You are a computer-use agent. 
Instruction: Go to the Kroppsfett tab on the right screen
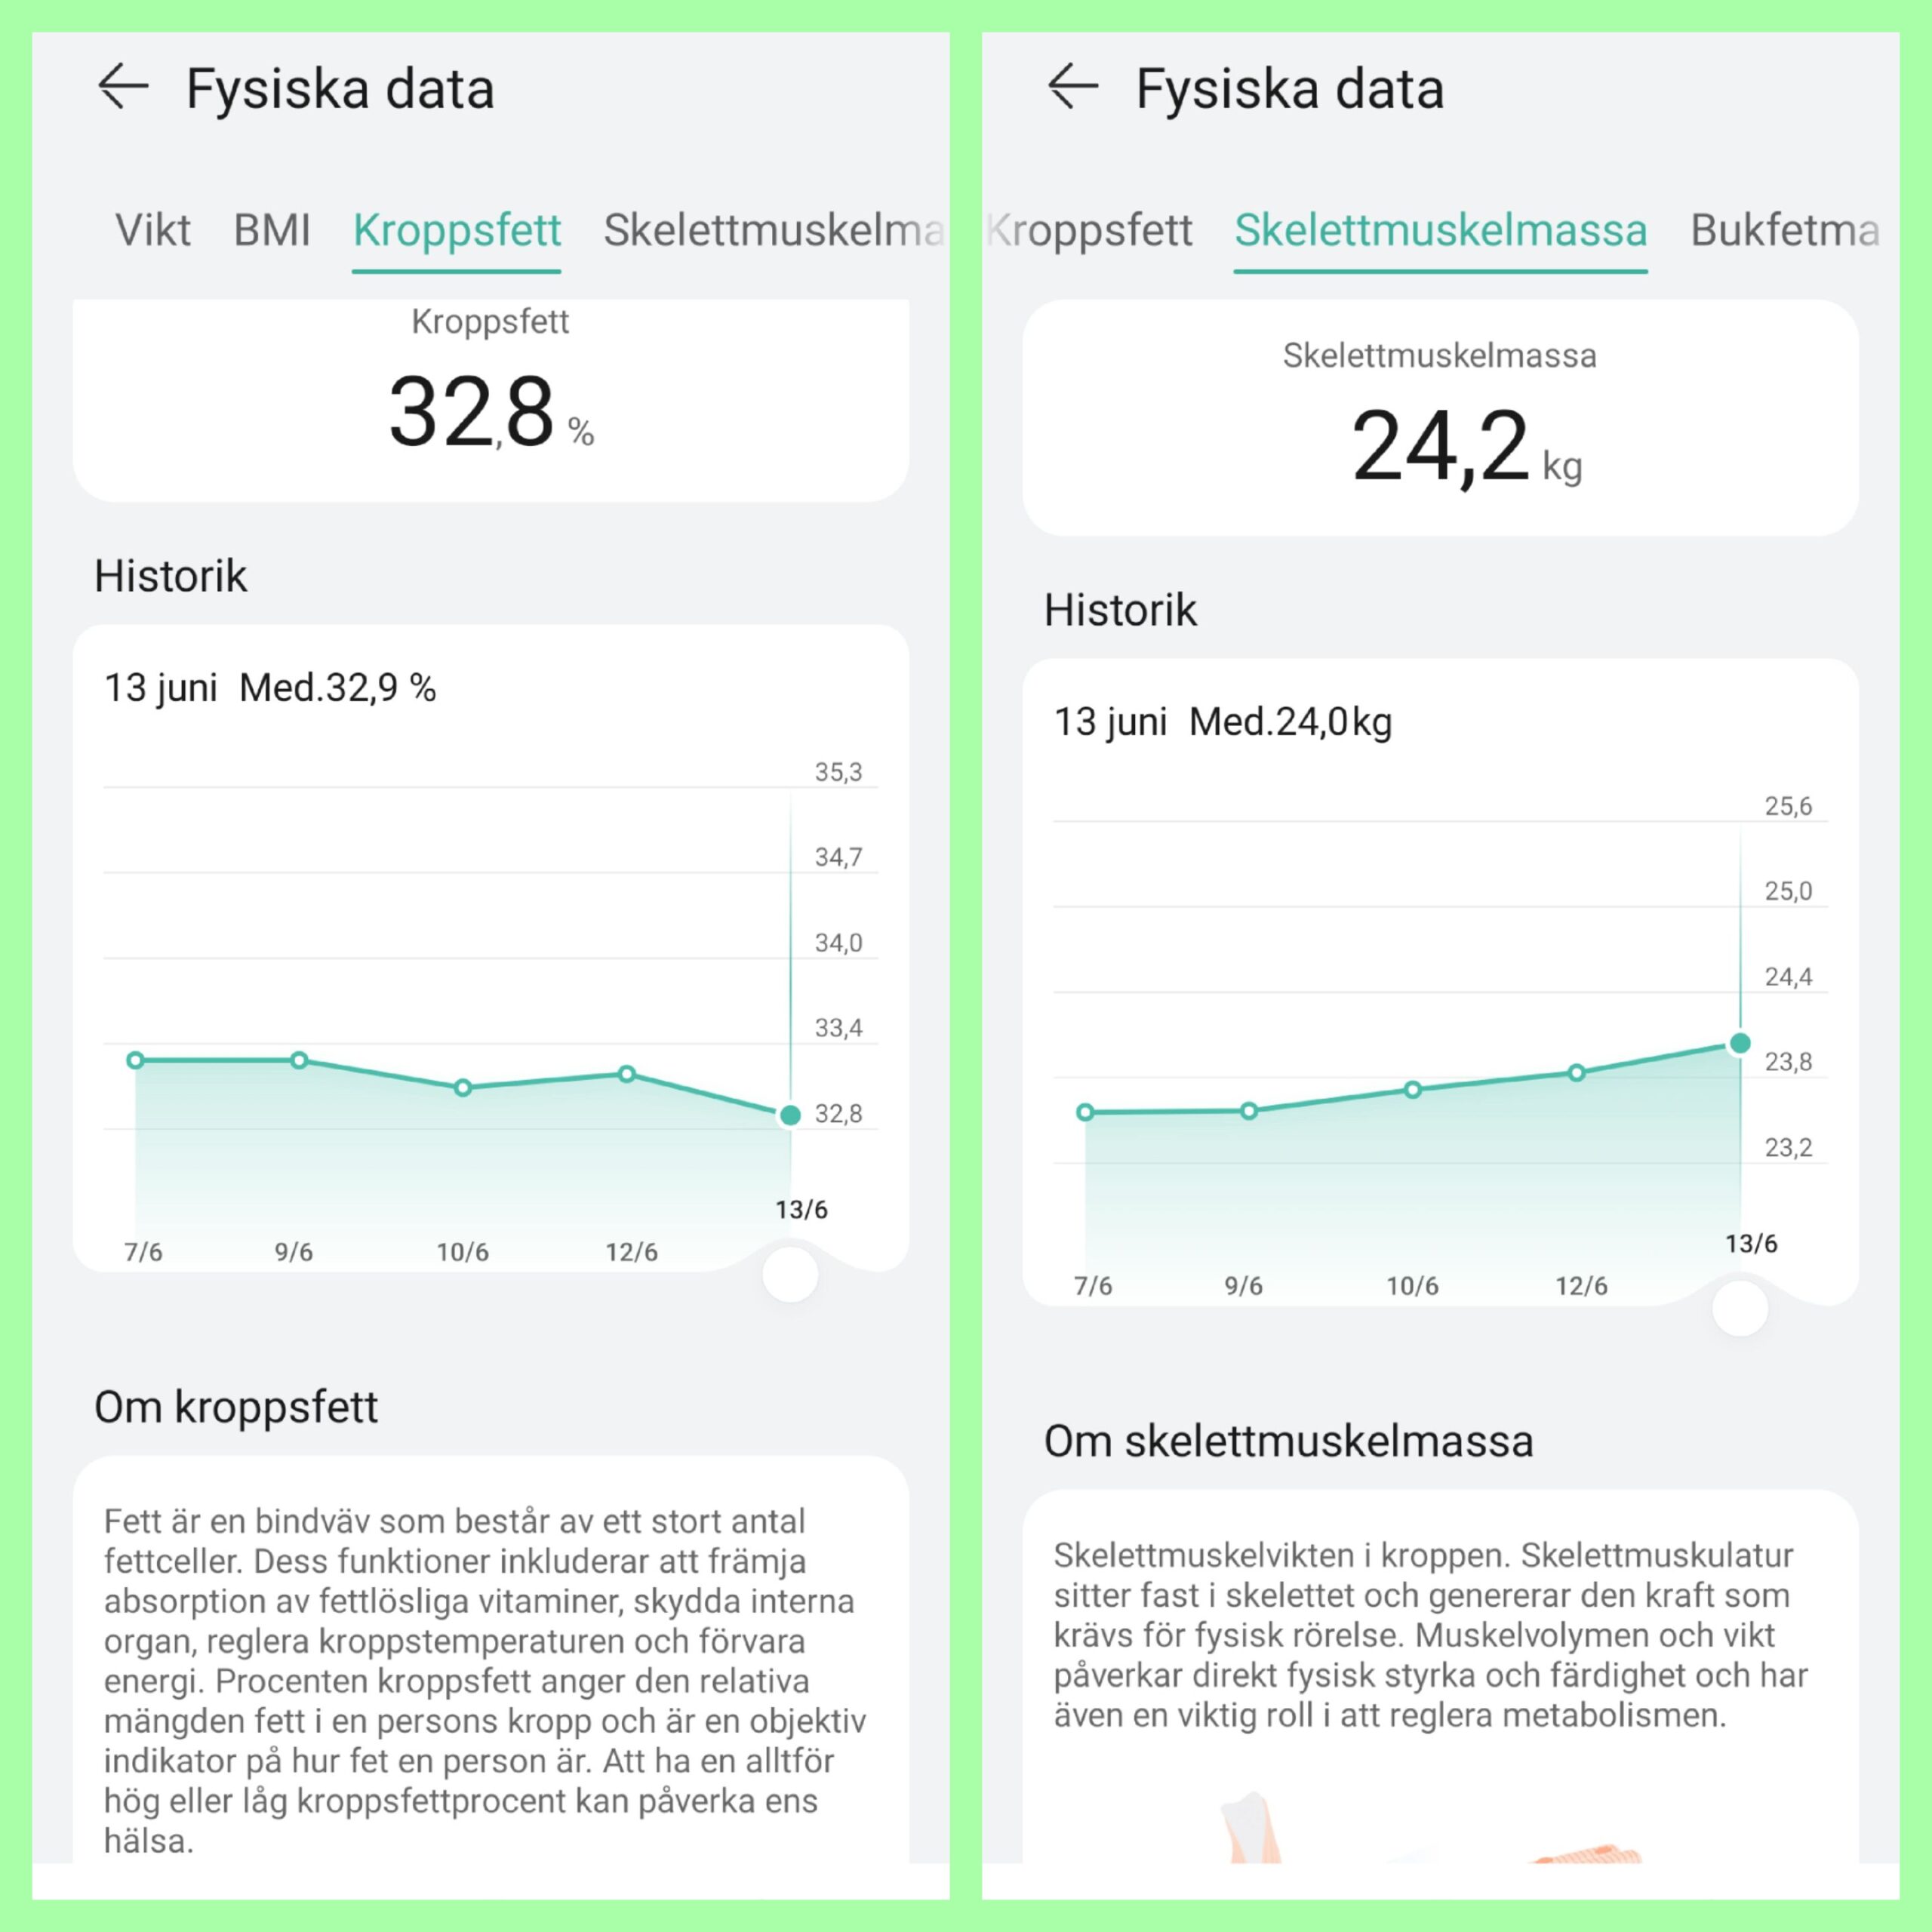(x=1090, y=230)
